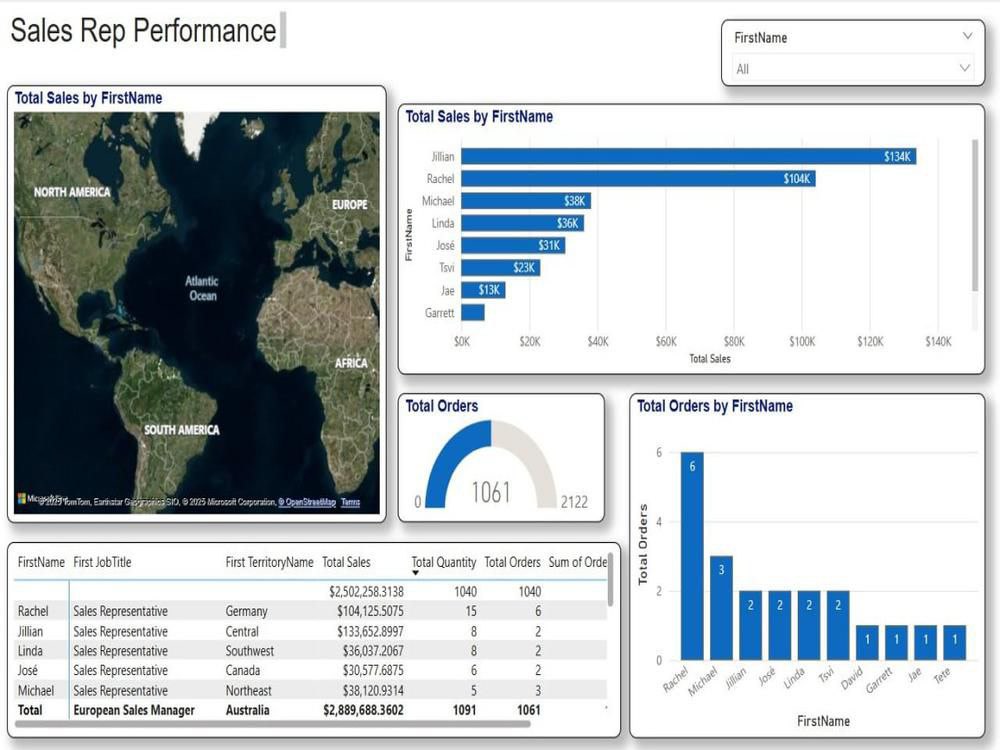Select the Michael row in the table
Image resolution: width=1000 pixels, height=750 pixels.
click(x=310, y=690)
